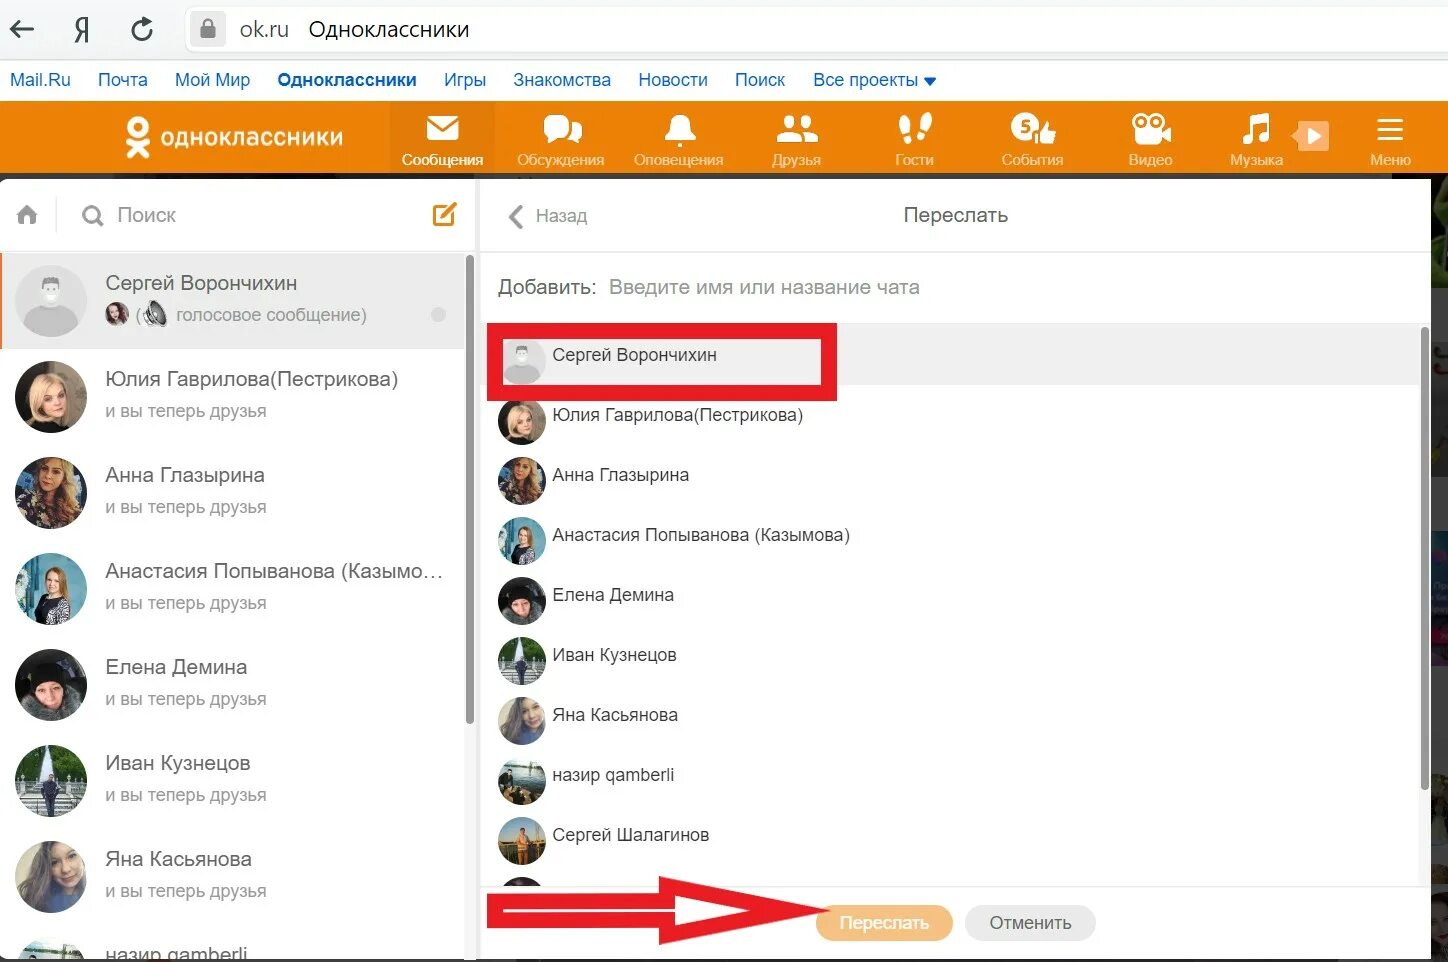Open Анна Глазырина avatar in chat list
This screenshot has height=962, width=1448.
point(51,492)
